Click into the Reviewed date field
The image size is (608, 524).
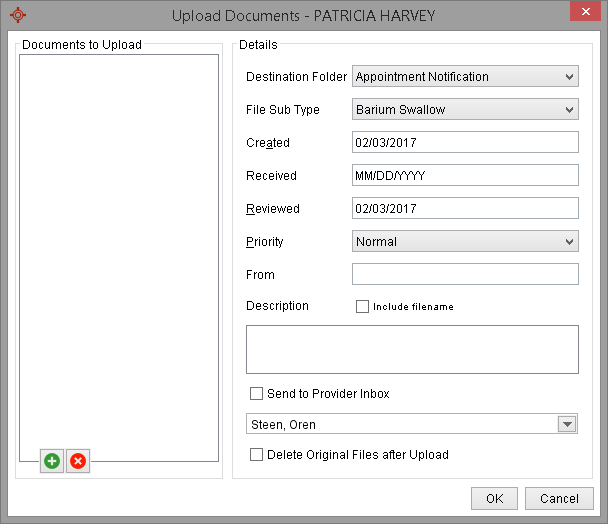tap(465, 209)
